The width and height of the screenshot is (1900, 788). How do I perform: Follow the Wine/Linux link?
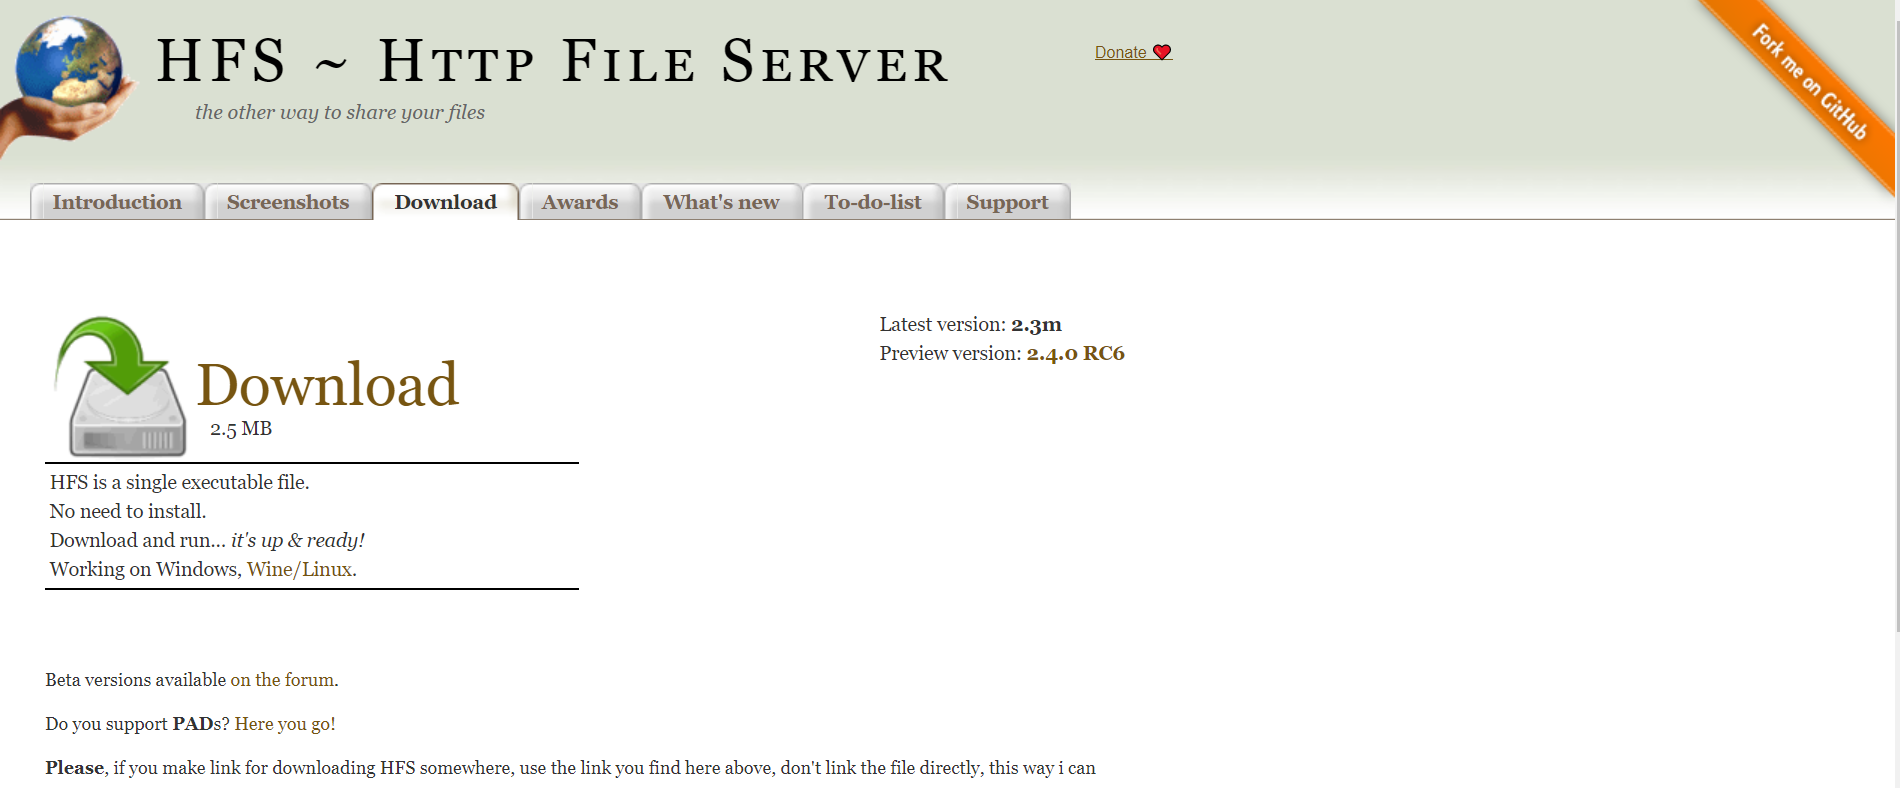pyautogui.click(x=299, y=569)
